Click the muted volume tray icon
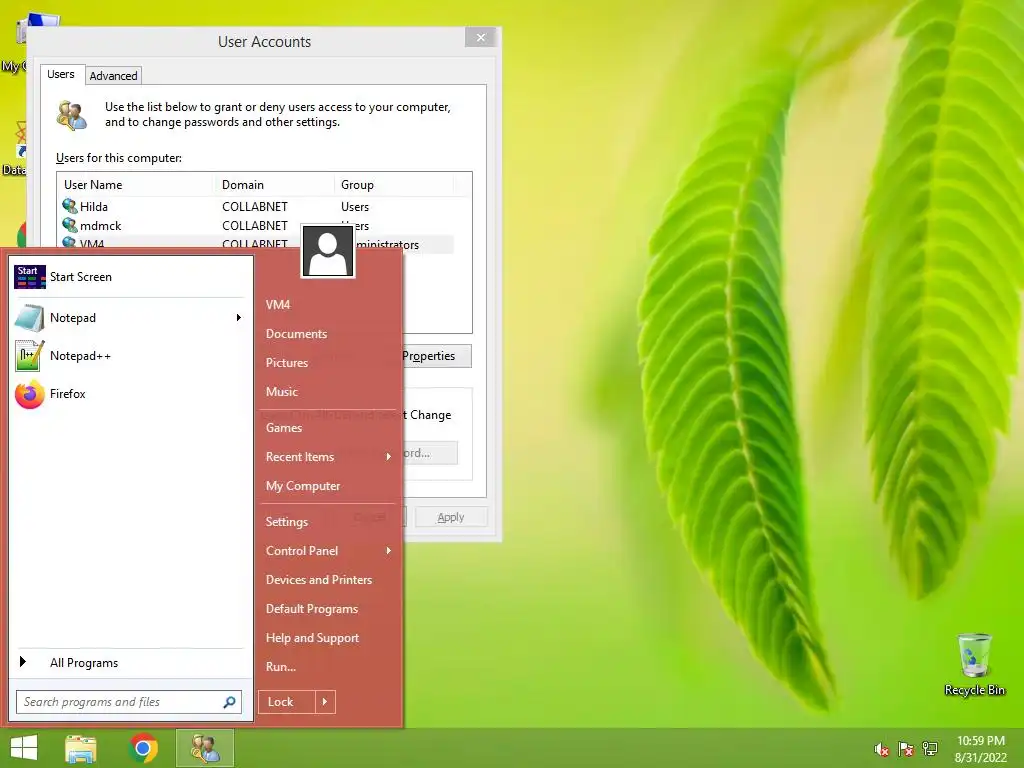 tap(882, 749)
